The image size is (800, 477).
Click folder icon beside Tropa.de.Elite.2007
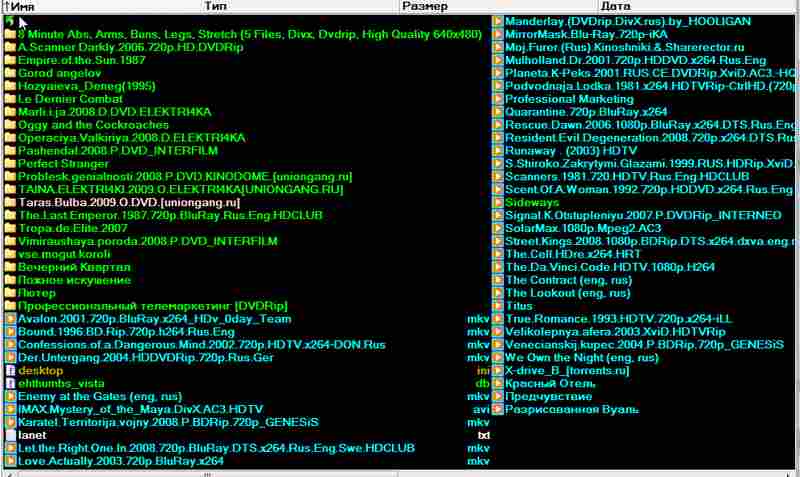coord(10,228)
